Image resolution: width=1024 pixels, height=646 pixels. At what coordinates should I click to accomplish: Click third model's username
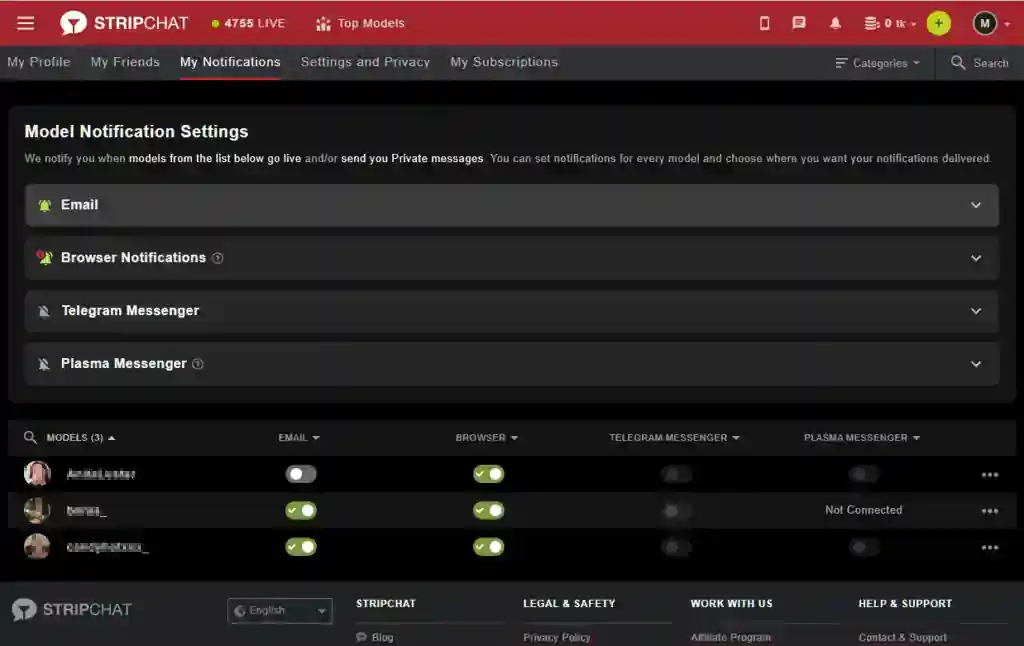107,547
